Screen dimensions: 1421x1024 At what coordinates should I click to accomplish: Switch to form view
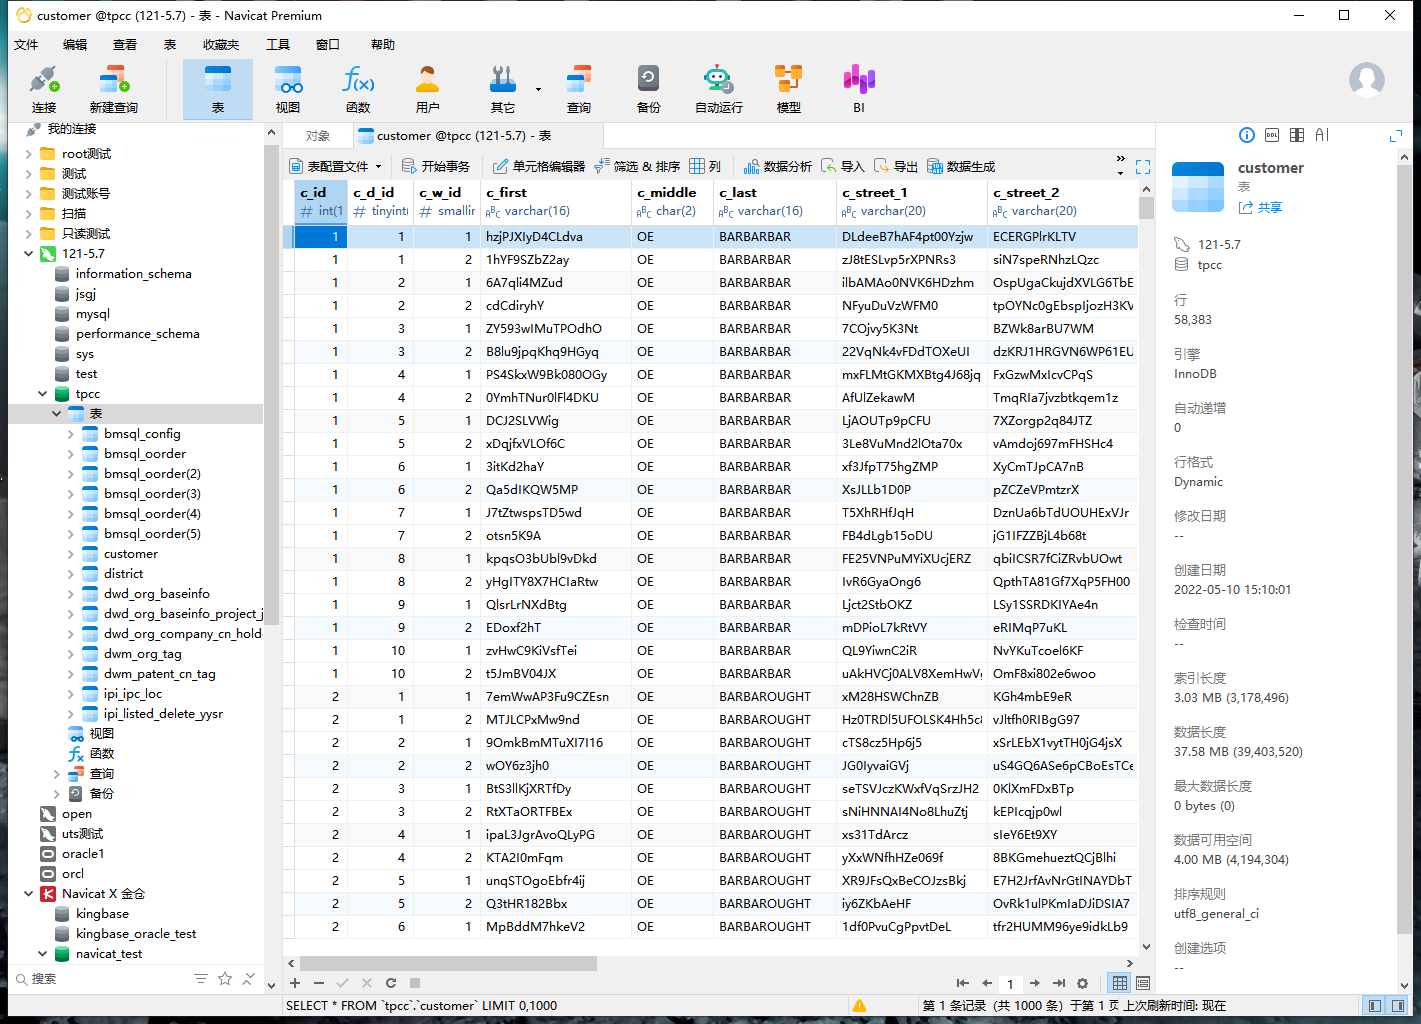(x=1143, y=983)
